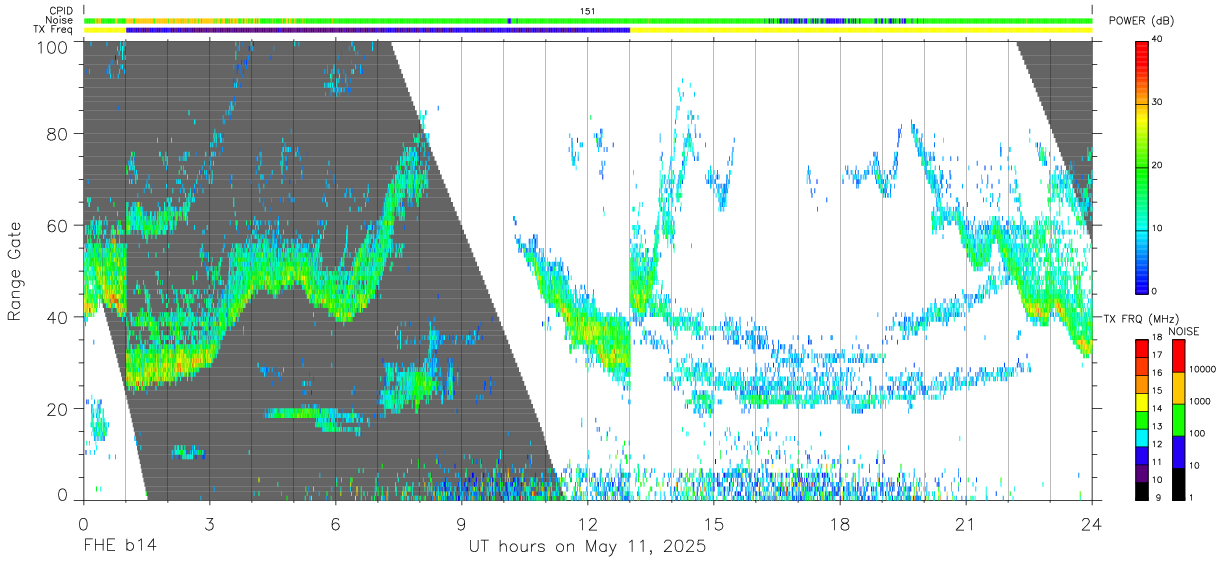Click x-axis tick label 12
1228x567 pixels.
click(588, 524)
